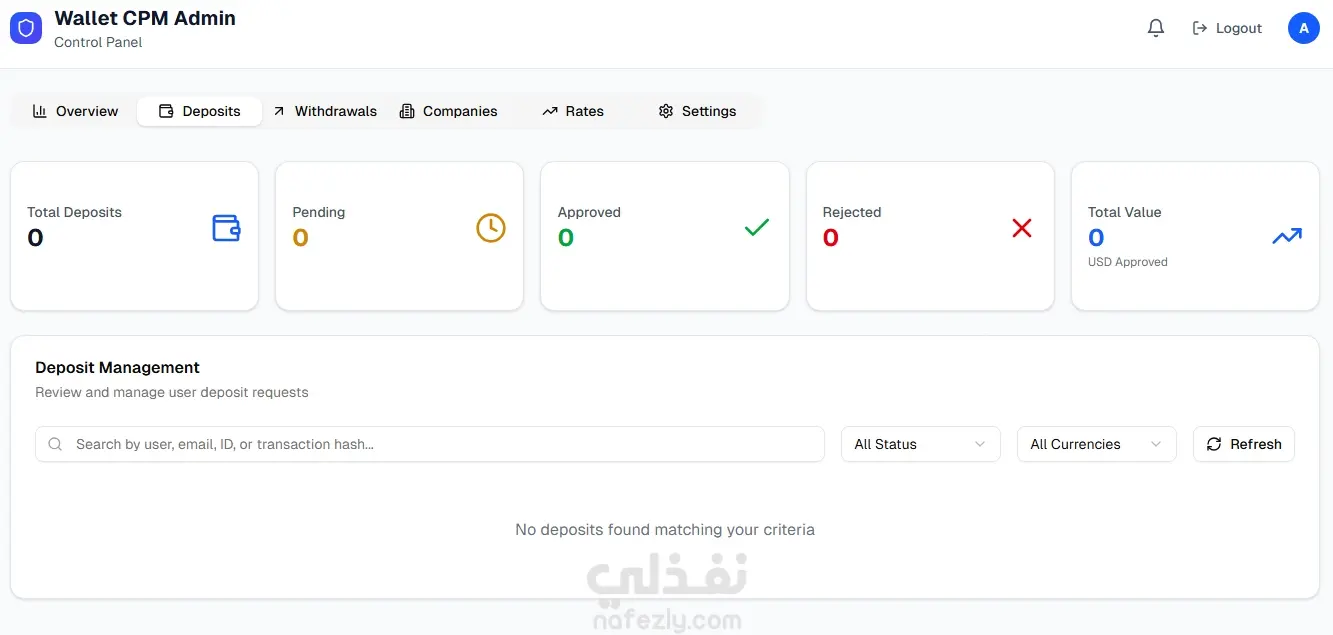Click the search magnifier icon

(56, 444)
